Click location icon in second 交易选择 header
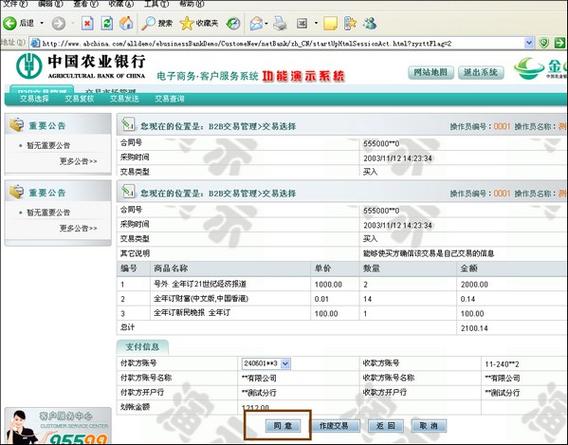This screenshot has height=445, width=568. tap(128, 191)
